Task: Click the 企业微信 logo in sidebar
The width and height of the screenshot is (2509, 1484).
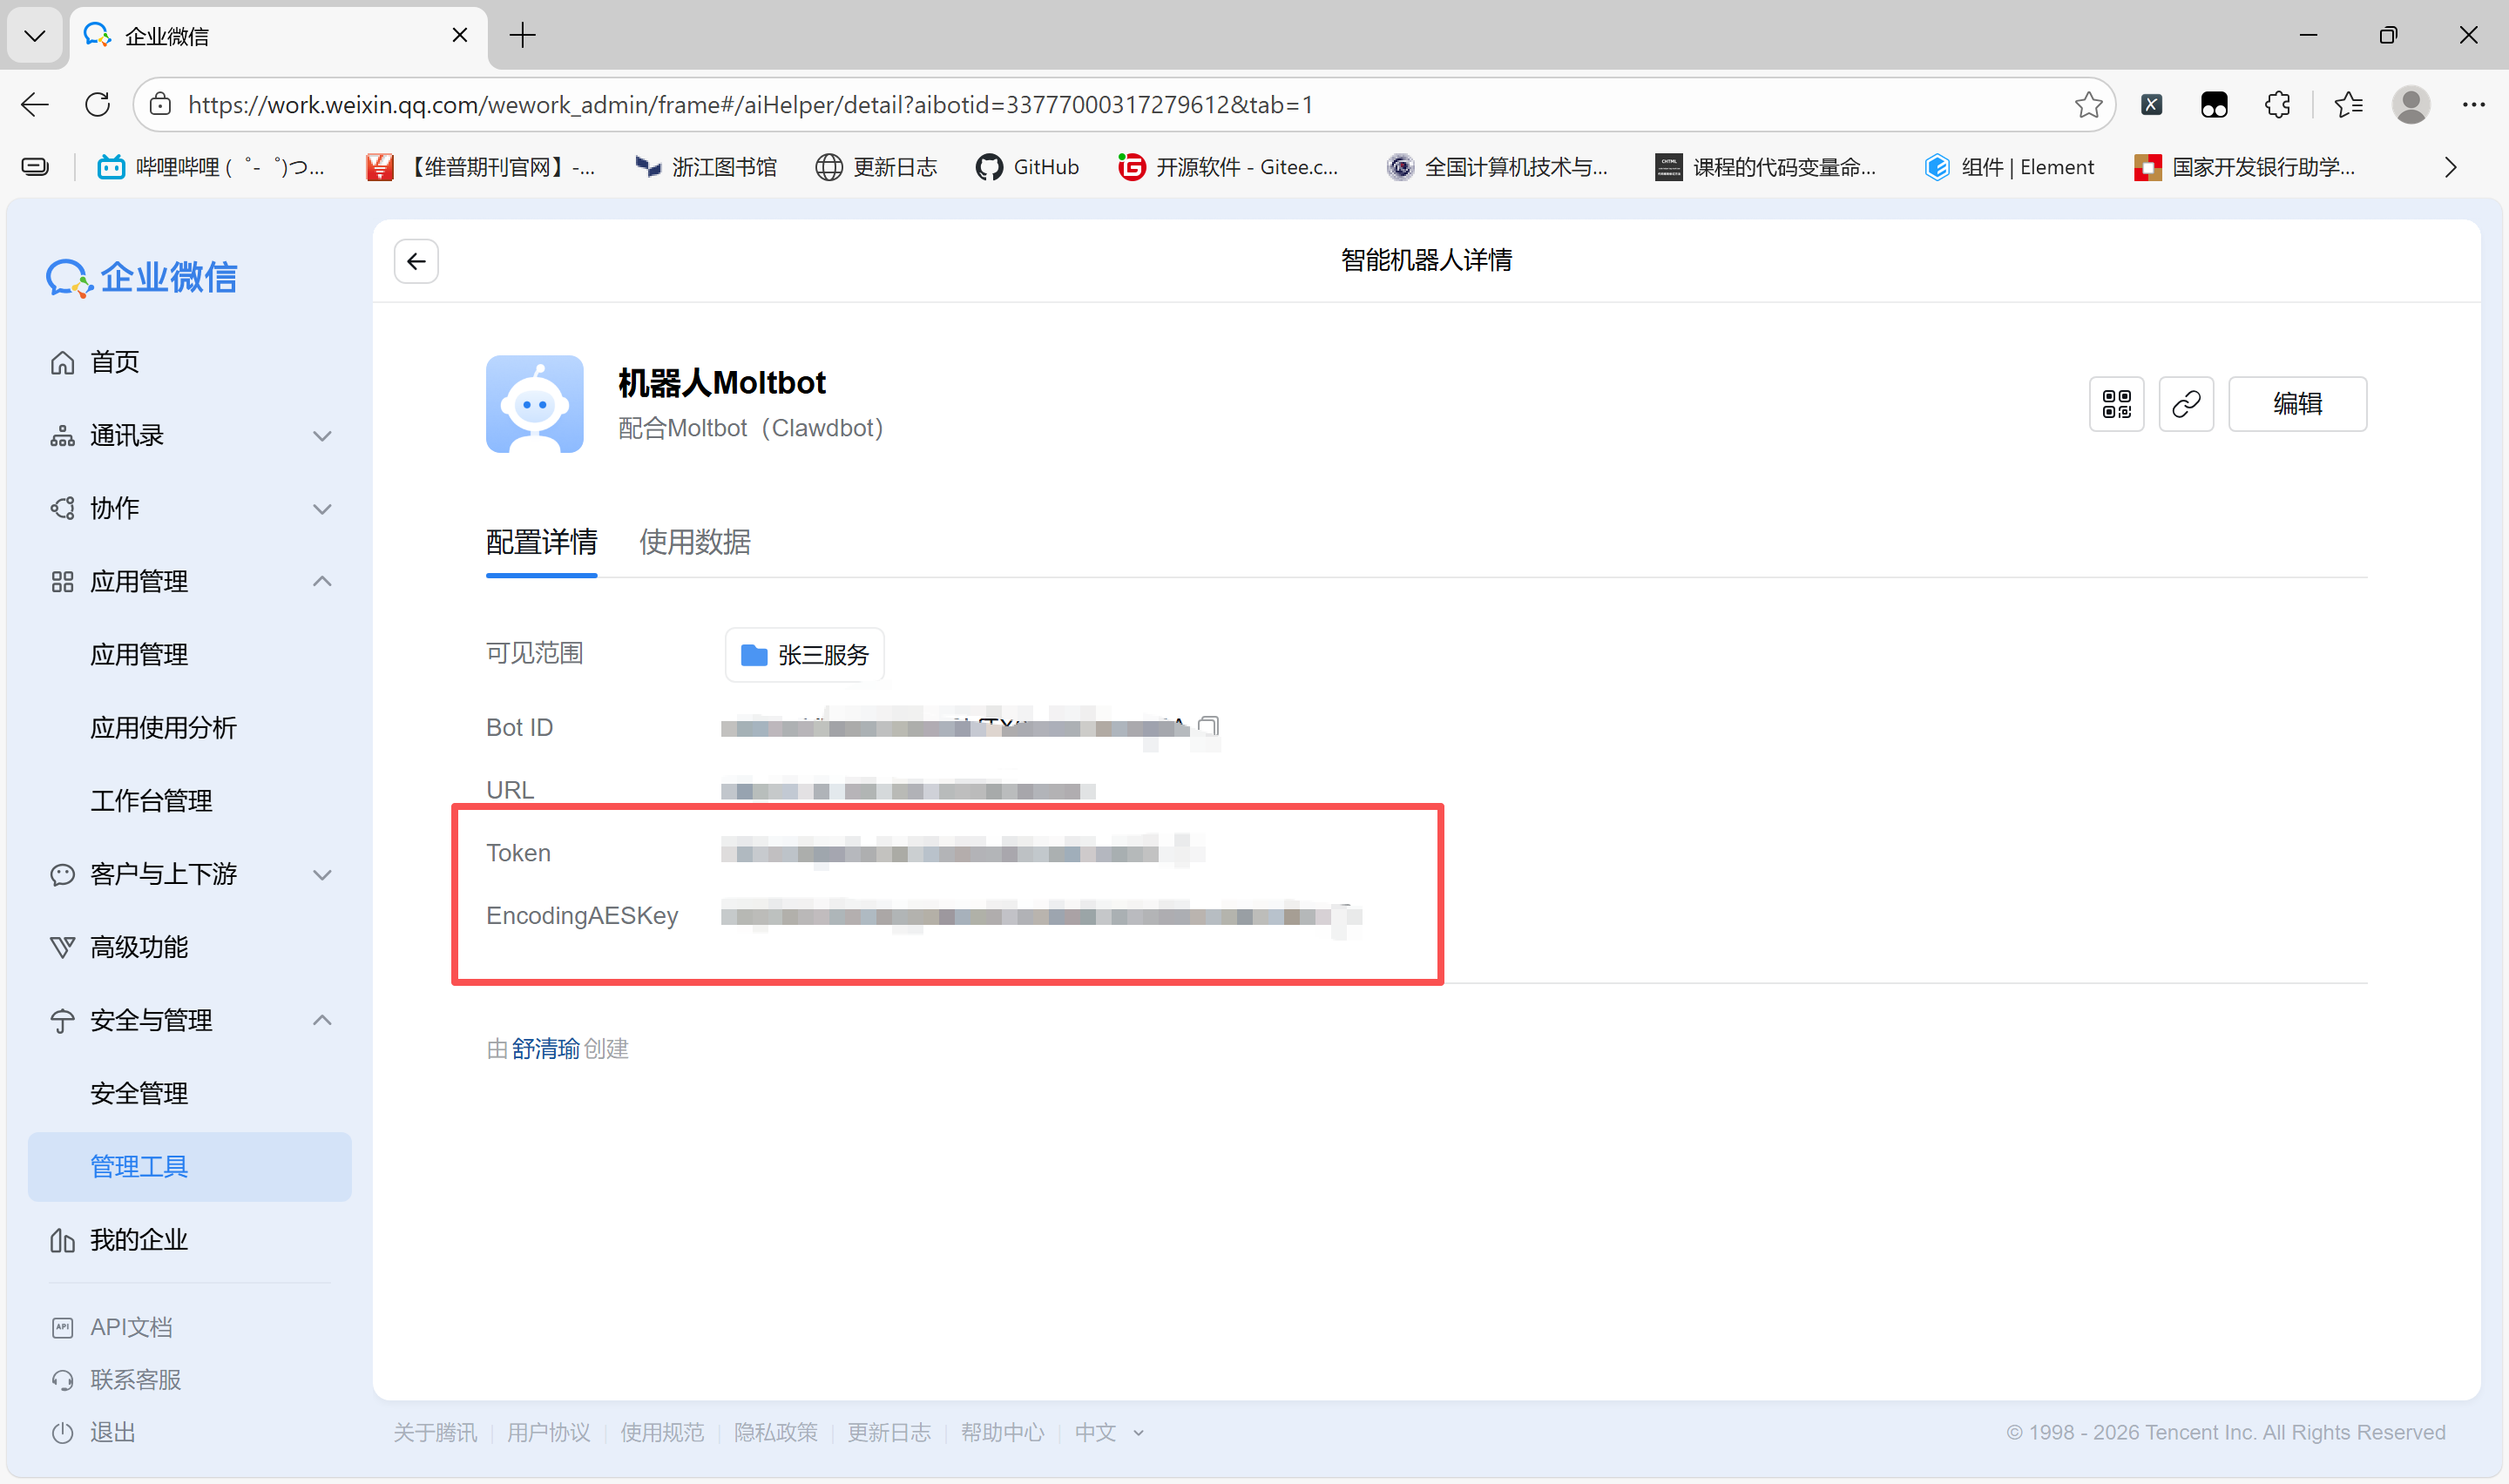Action: pos(142,277)
